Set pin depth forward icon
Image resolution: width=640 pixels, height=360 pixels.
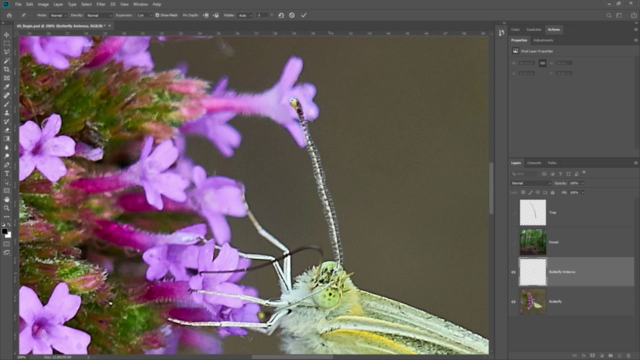(206, 15)
